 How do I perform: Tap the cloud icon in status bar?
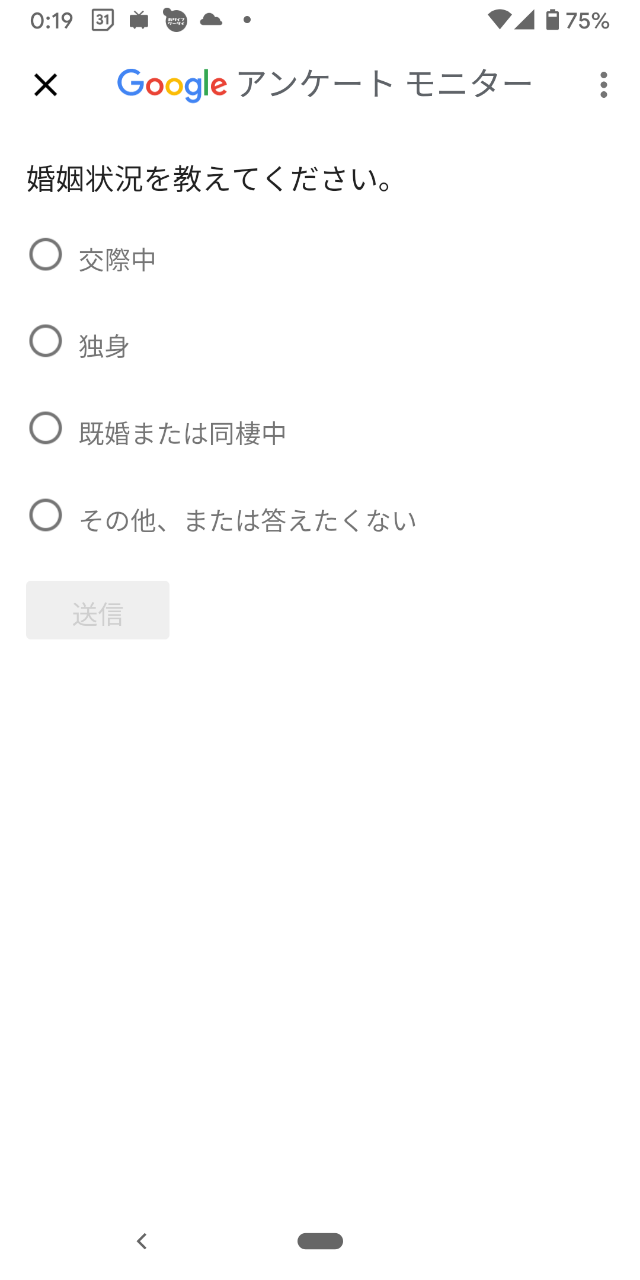(211, 20)
